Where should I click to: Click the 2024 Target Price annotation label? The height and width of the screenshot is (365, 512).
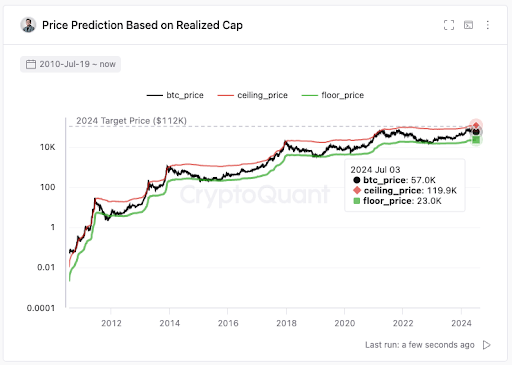click(131, 121)
